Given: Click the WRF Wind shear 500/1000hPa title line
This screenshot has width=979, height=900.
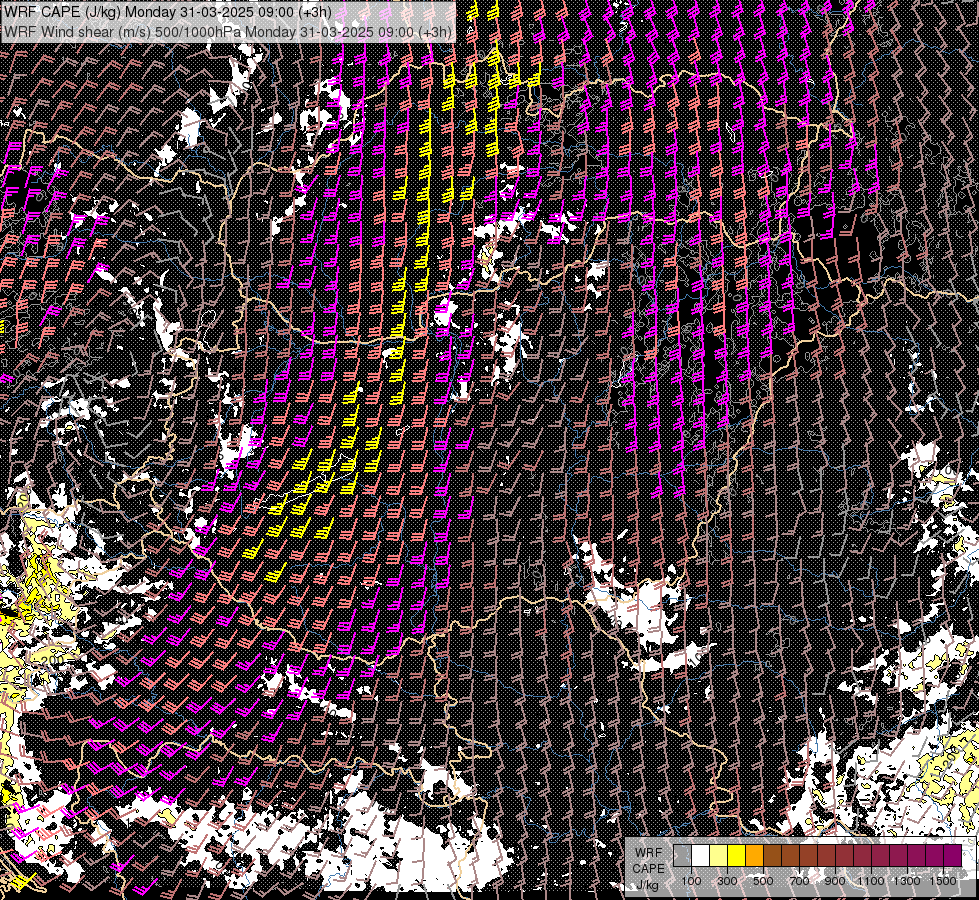Looking at the screenshot, I should pos(228,31).
